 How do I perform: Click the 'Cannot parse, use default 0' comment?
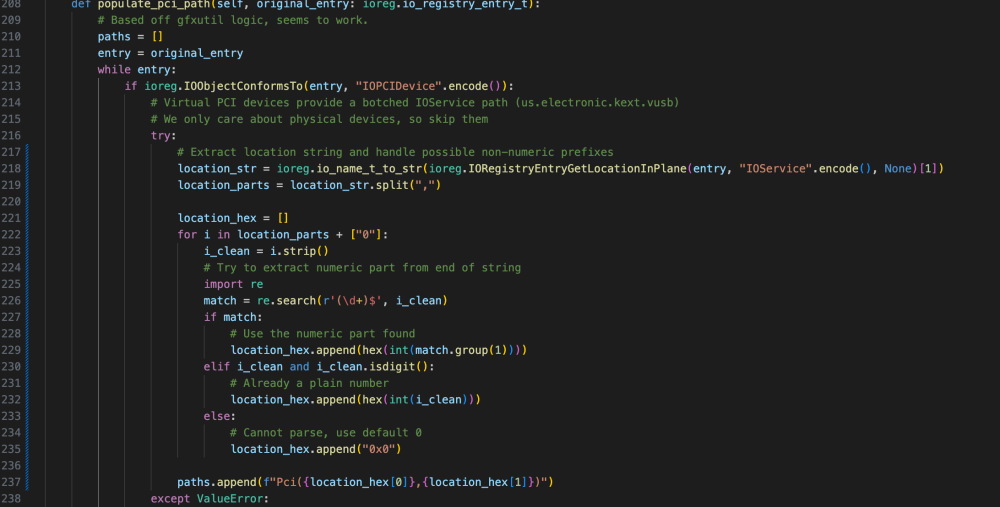click(326, 433)
